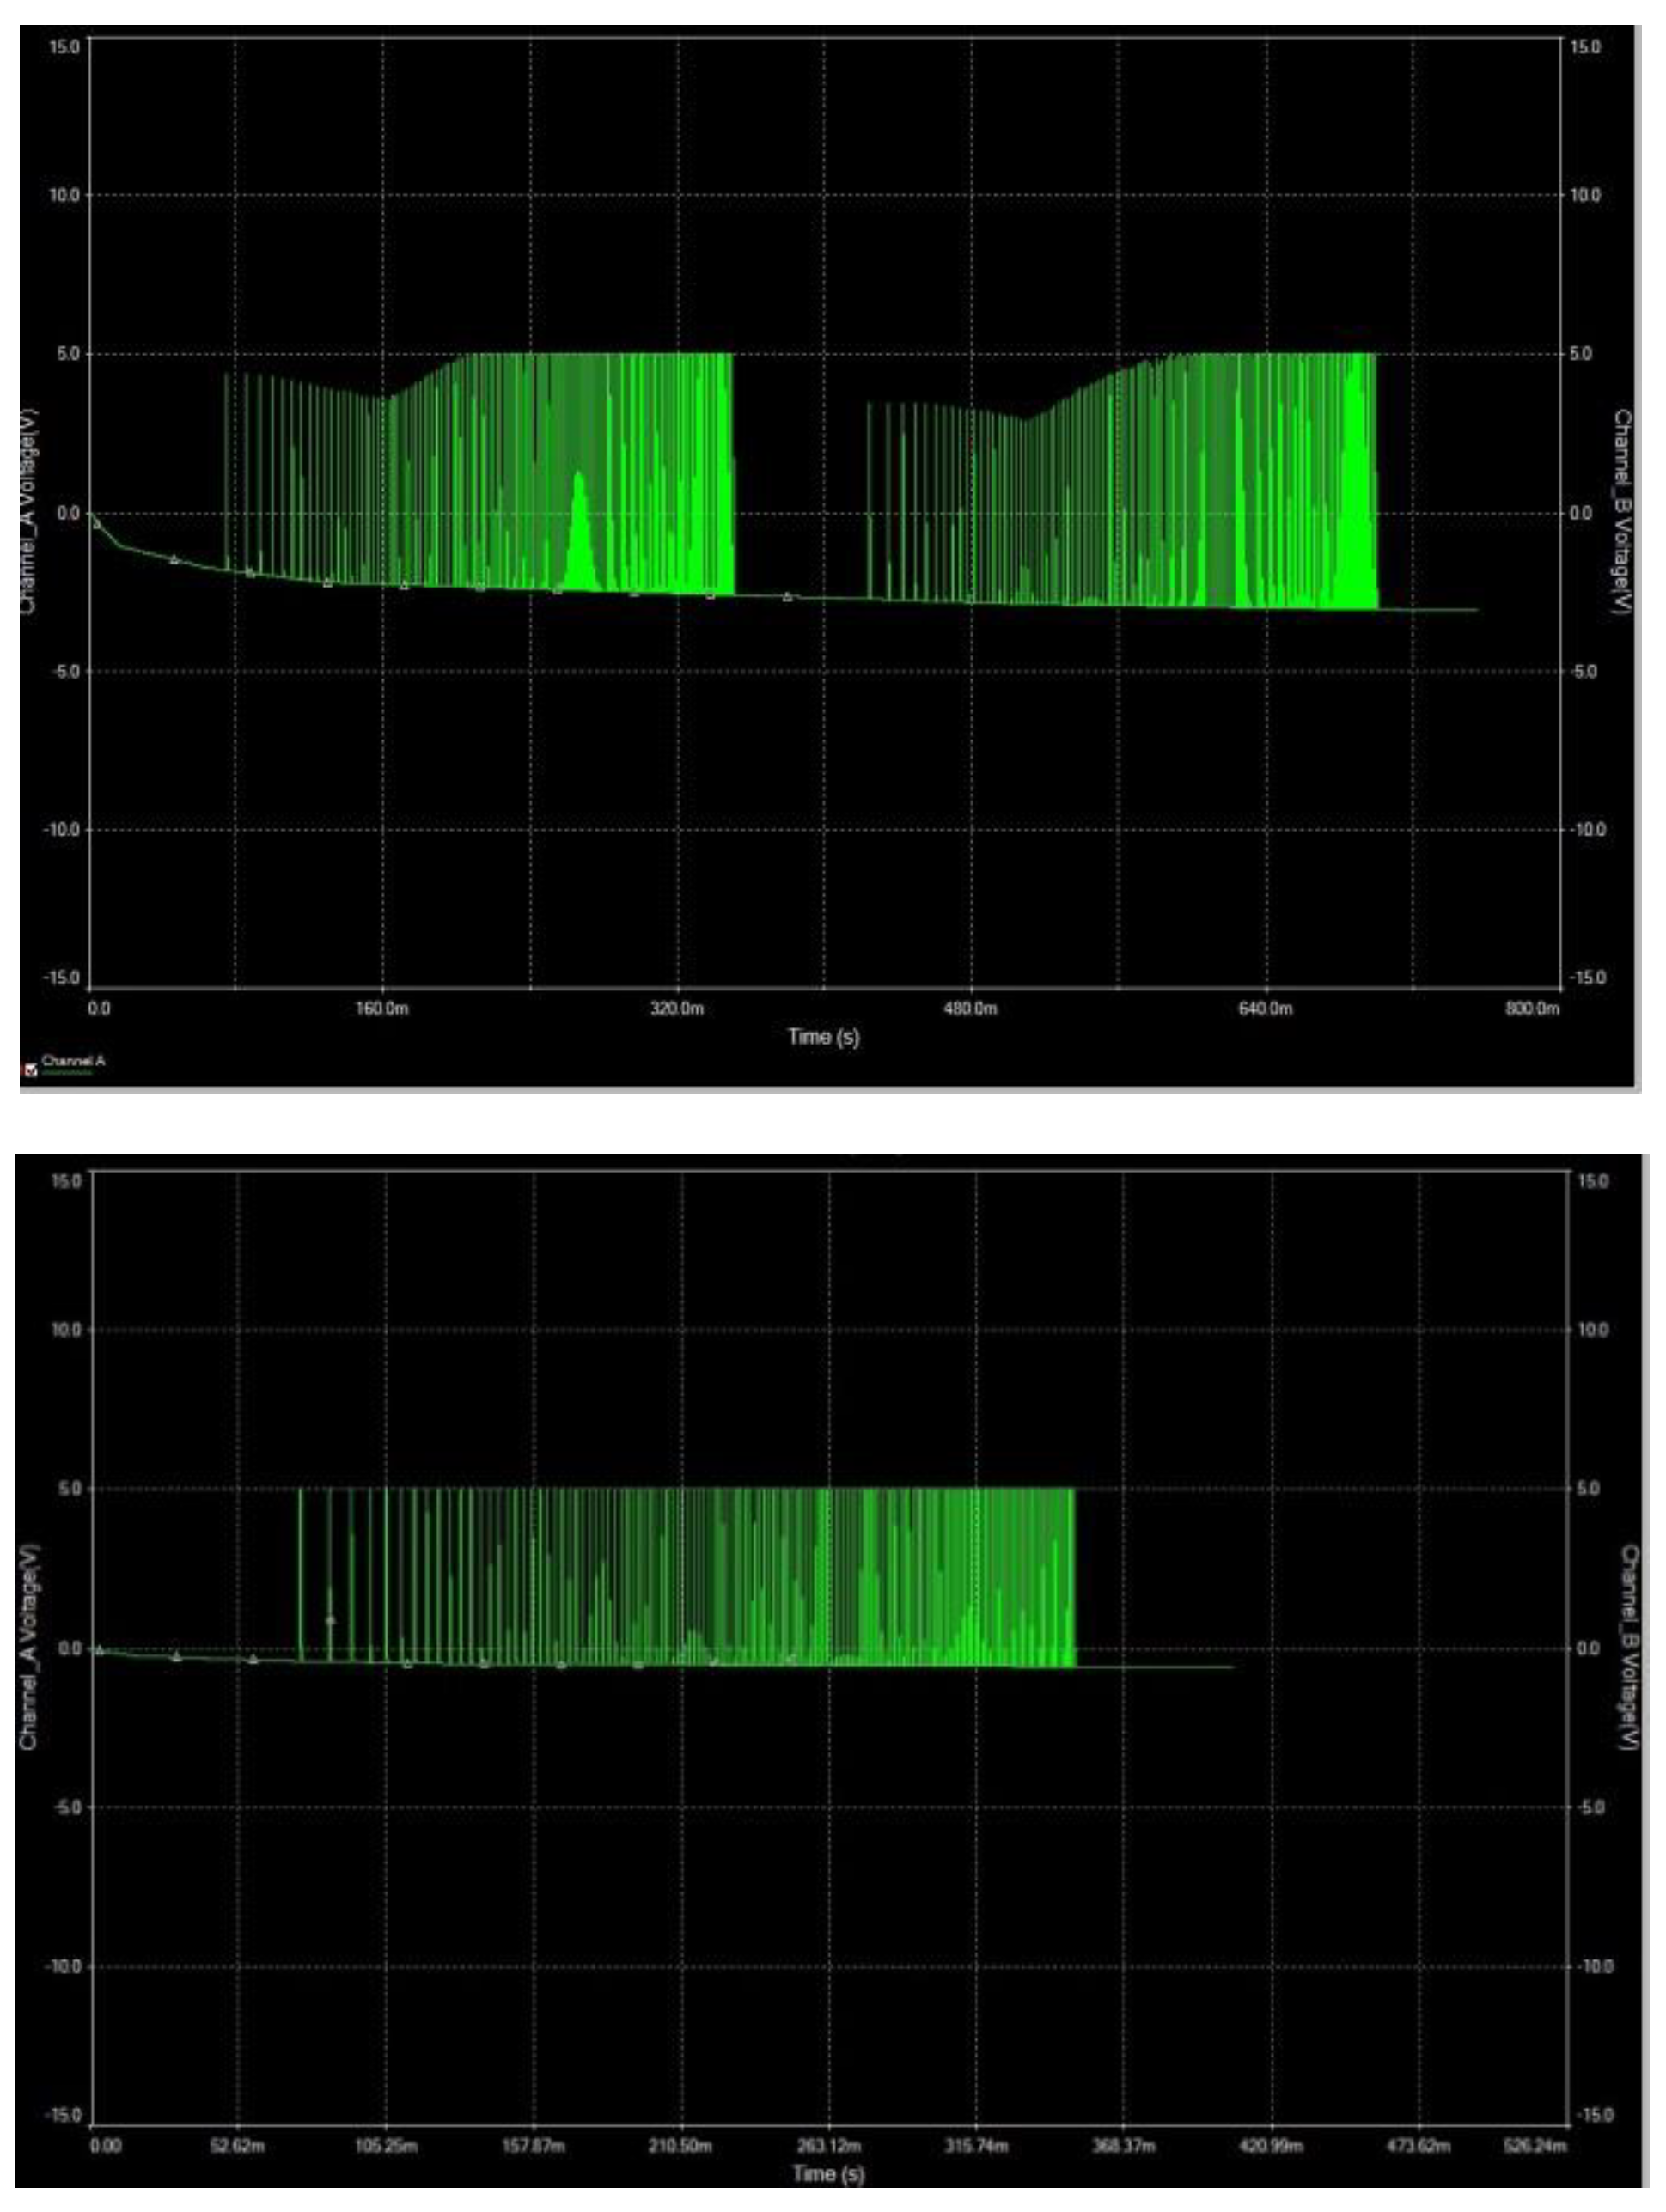Click the Time (s) label on top graph

(x=823, y=1036)
